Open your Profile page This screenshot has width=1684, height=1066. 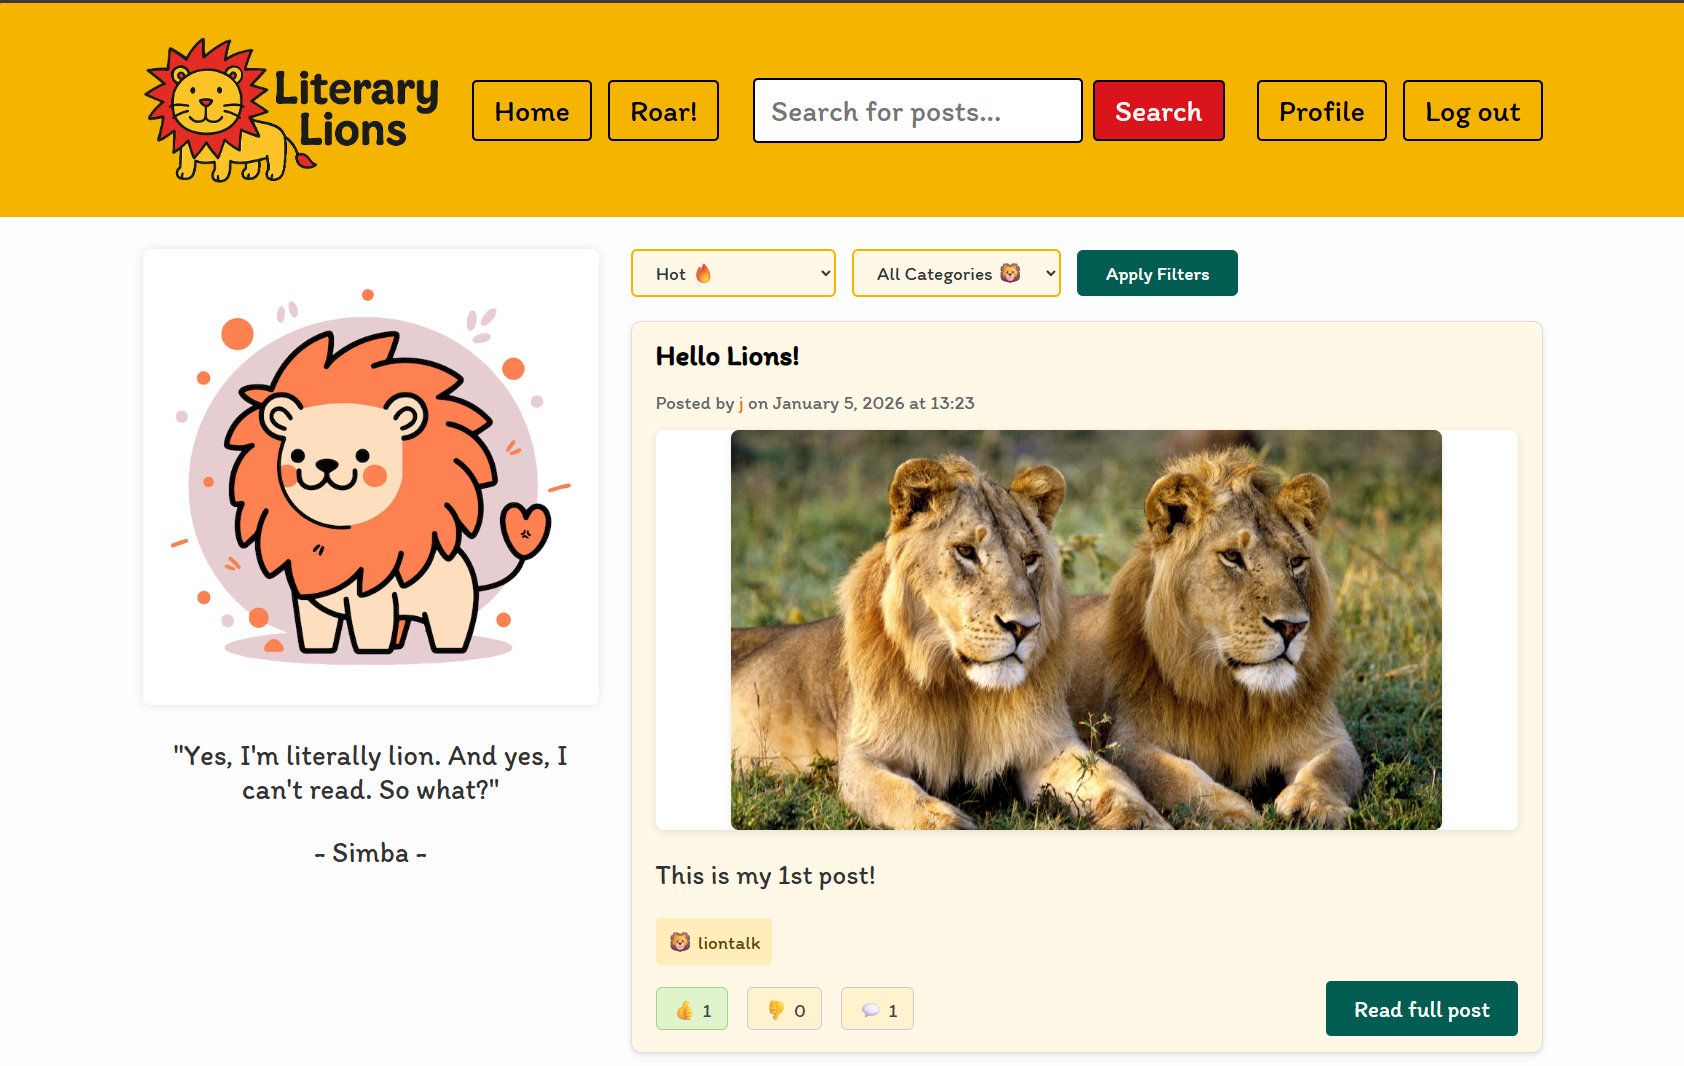1321,110
